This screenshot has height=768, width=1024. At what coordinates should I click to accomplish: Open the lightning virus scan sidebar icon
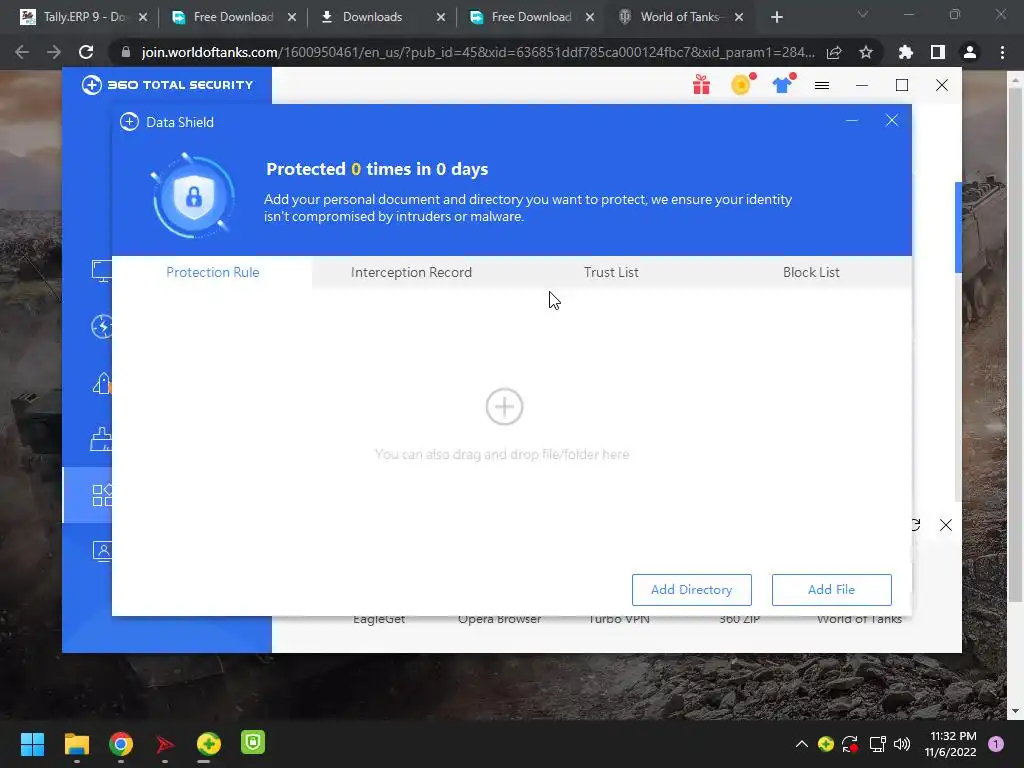[x=102, y=327]
